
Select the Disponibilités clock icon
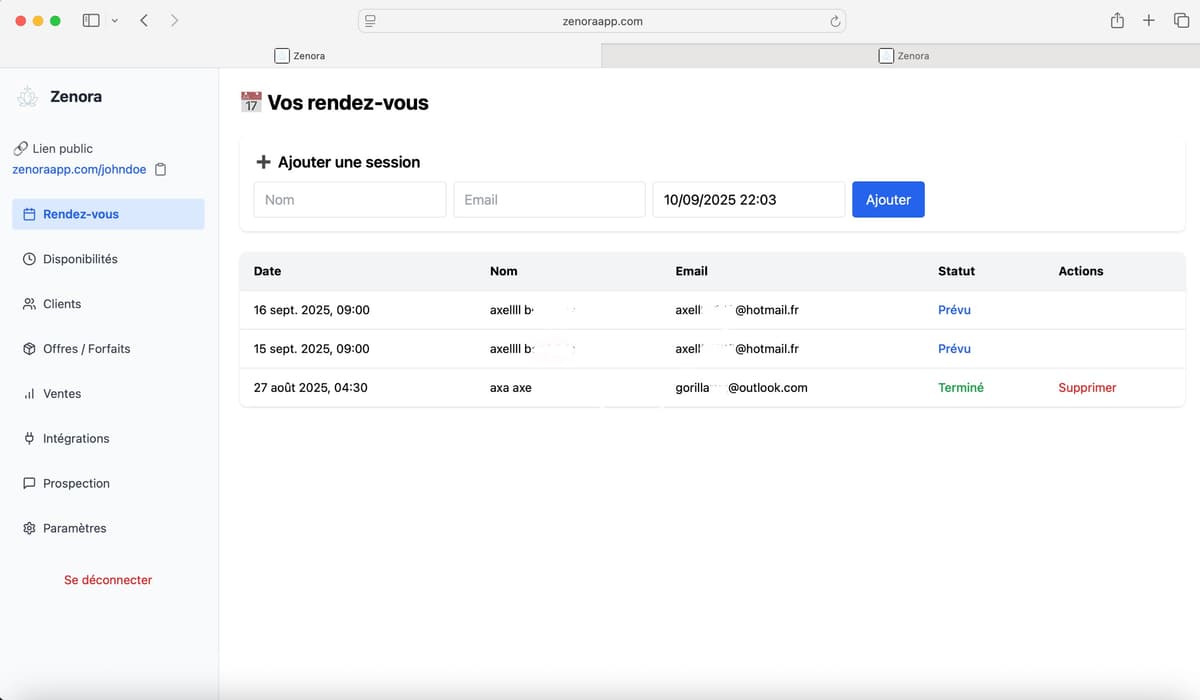coord(29,258)
